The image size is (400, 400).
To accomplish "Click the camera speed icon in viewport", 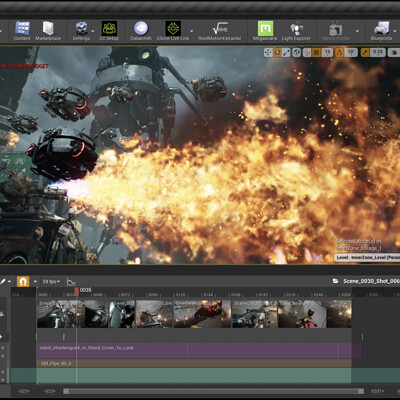I will (x=394, y=52).
